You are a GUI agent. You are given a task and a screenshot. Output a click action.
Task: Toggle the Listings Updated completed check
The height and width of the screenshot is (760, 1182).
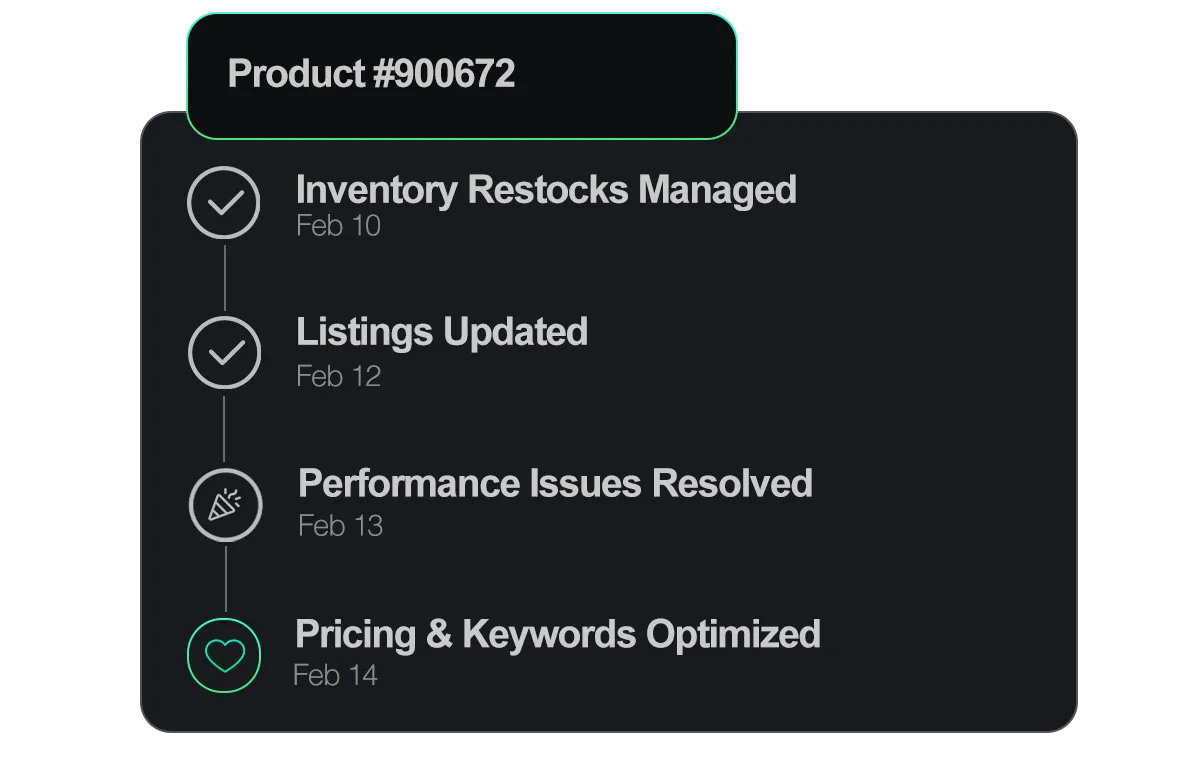click(x=225, y=353)
